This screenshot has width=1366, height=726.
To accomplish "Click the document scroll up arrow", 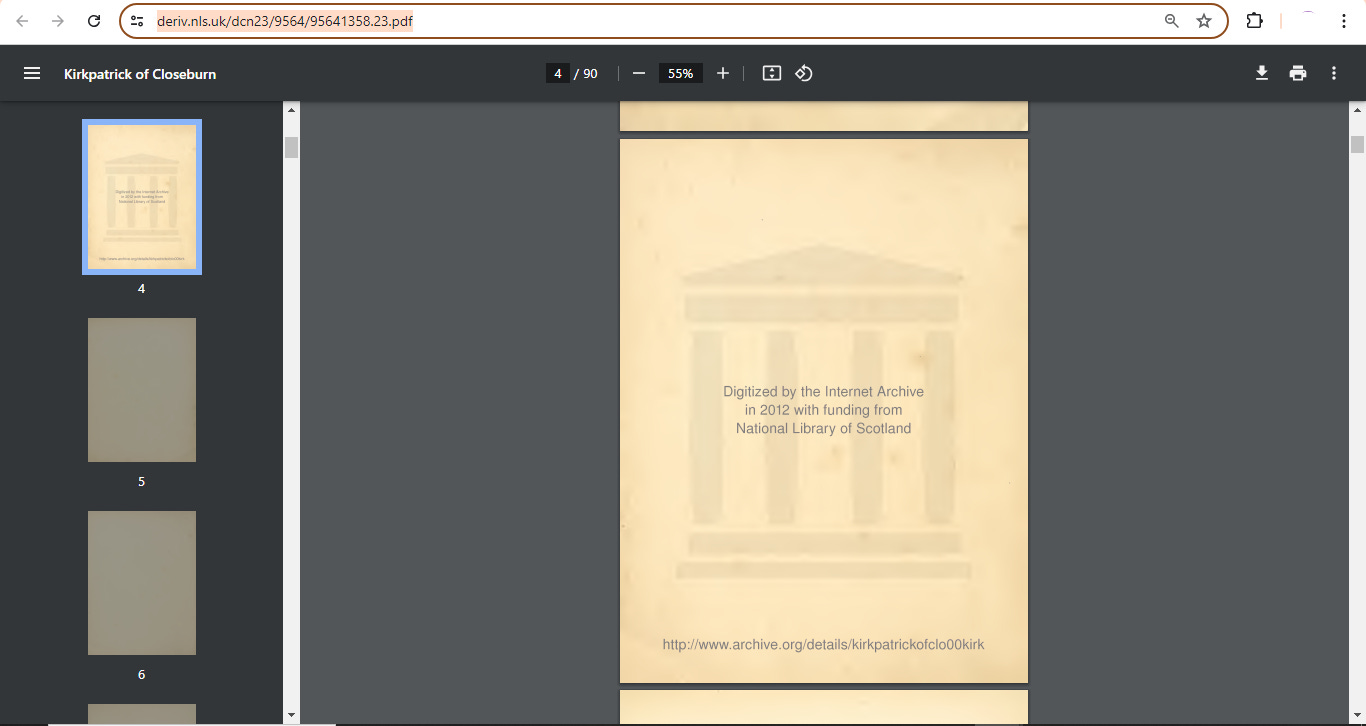I will [1357, 109].
